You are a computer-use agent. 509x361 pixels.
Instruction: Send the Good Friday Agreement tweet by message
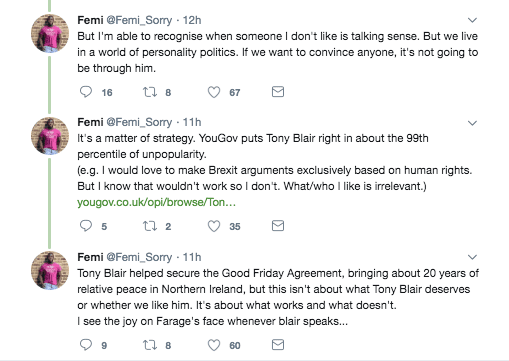coord(278,345)
